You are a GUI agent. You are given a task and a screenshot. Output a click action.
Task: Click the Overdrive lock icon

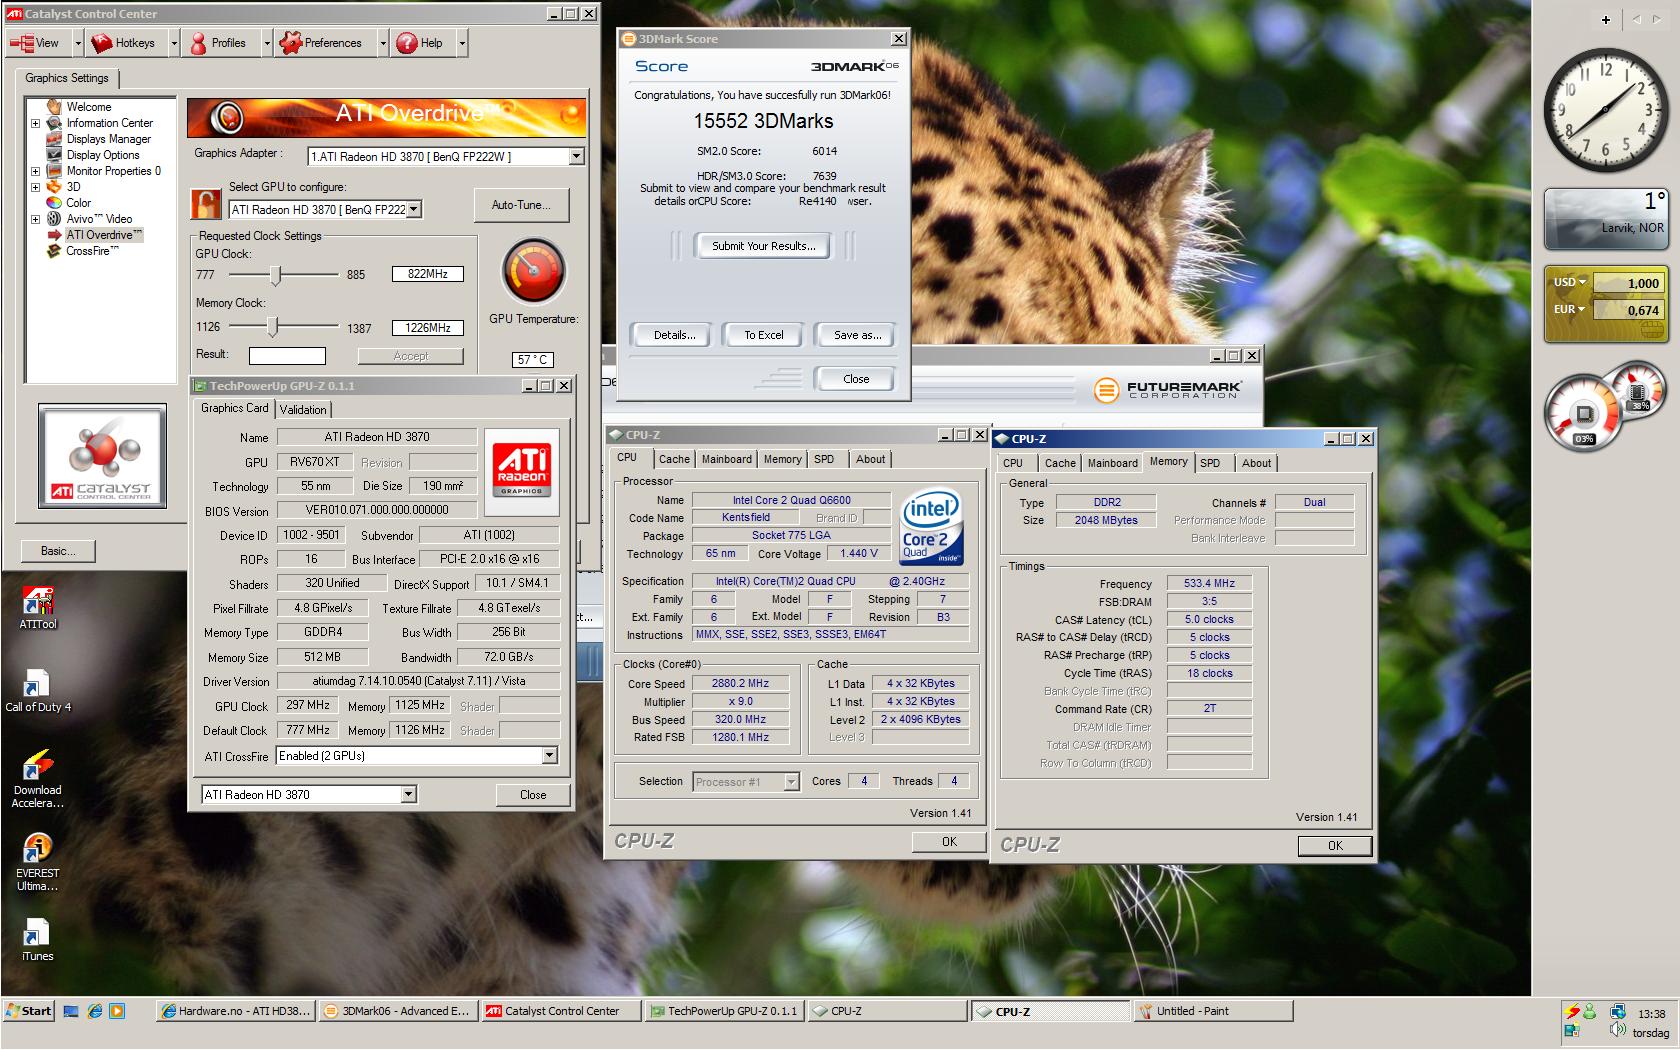(x=206, y=204)
